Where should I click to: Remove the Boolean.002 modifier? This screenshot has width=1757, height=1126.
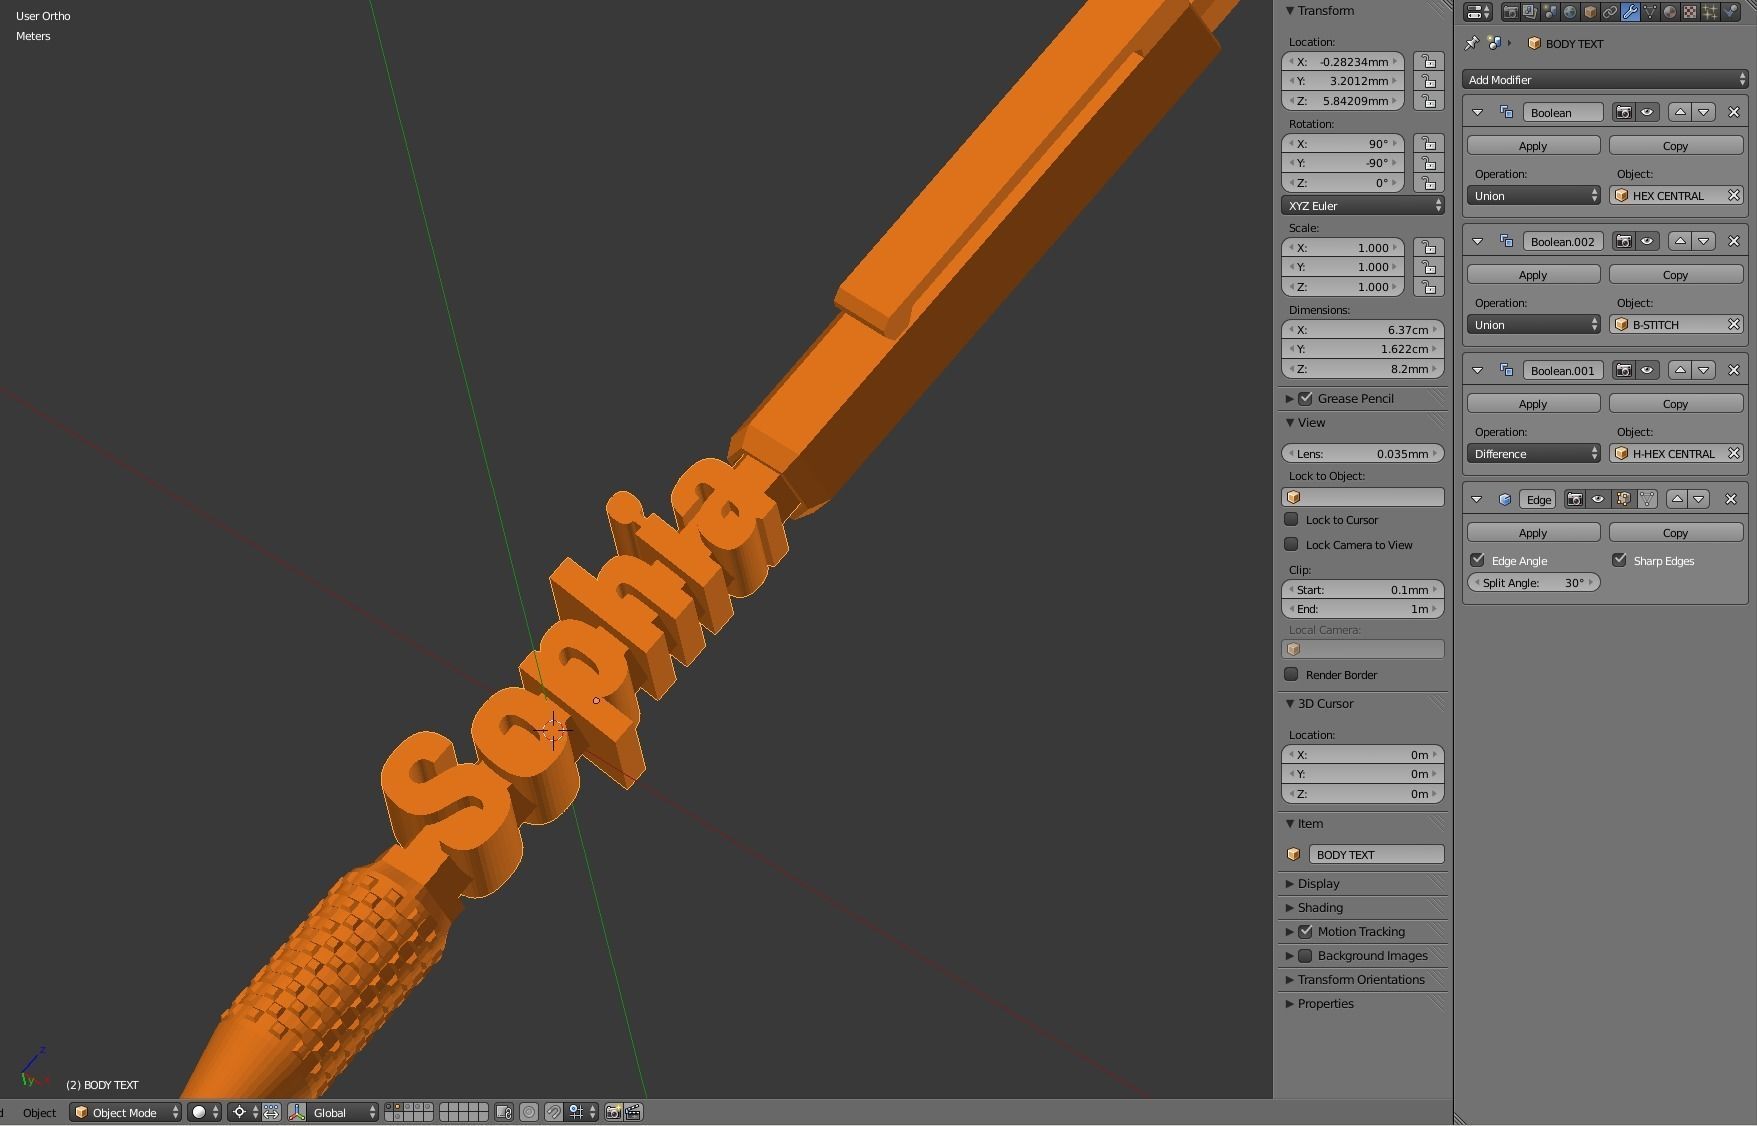coord(1734,241)
